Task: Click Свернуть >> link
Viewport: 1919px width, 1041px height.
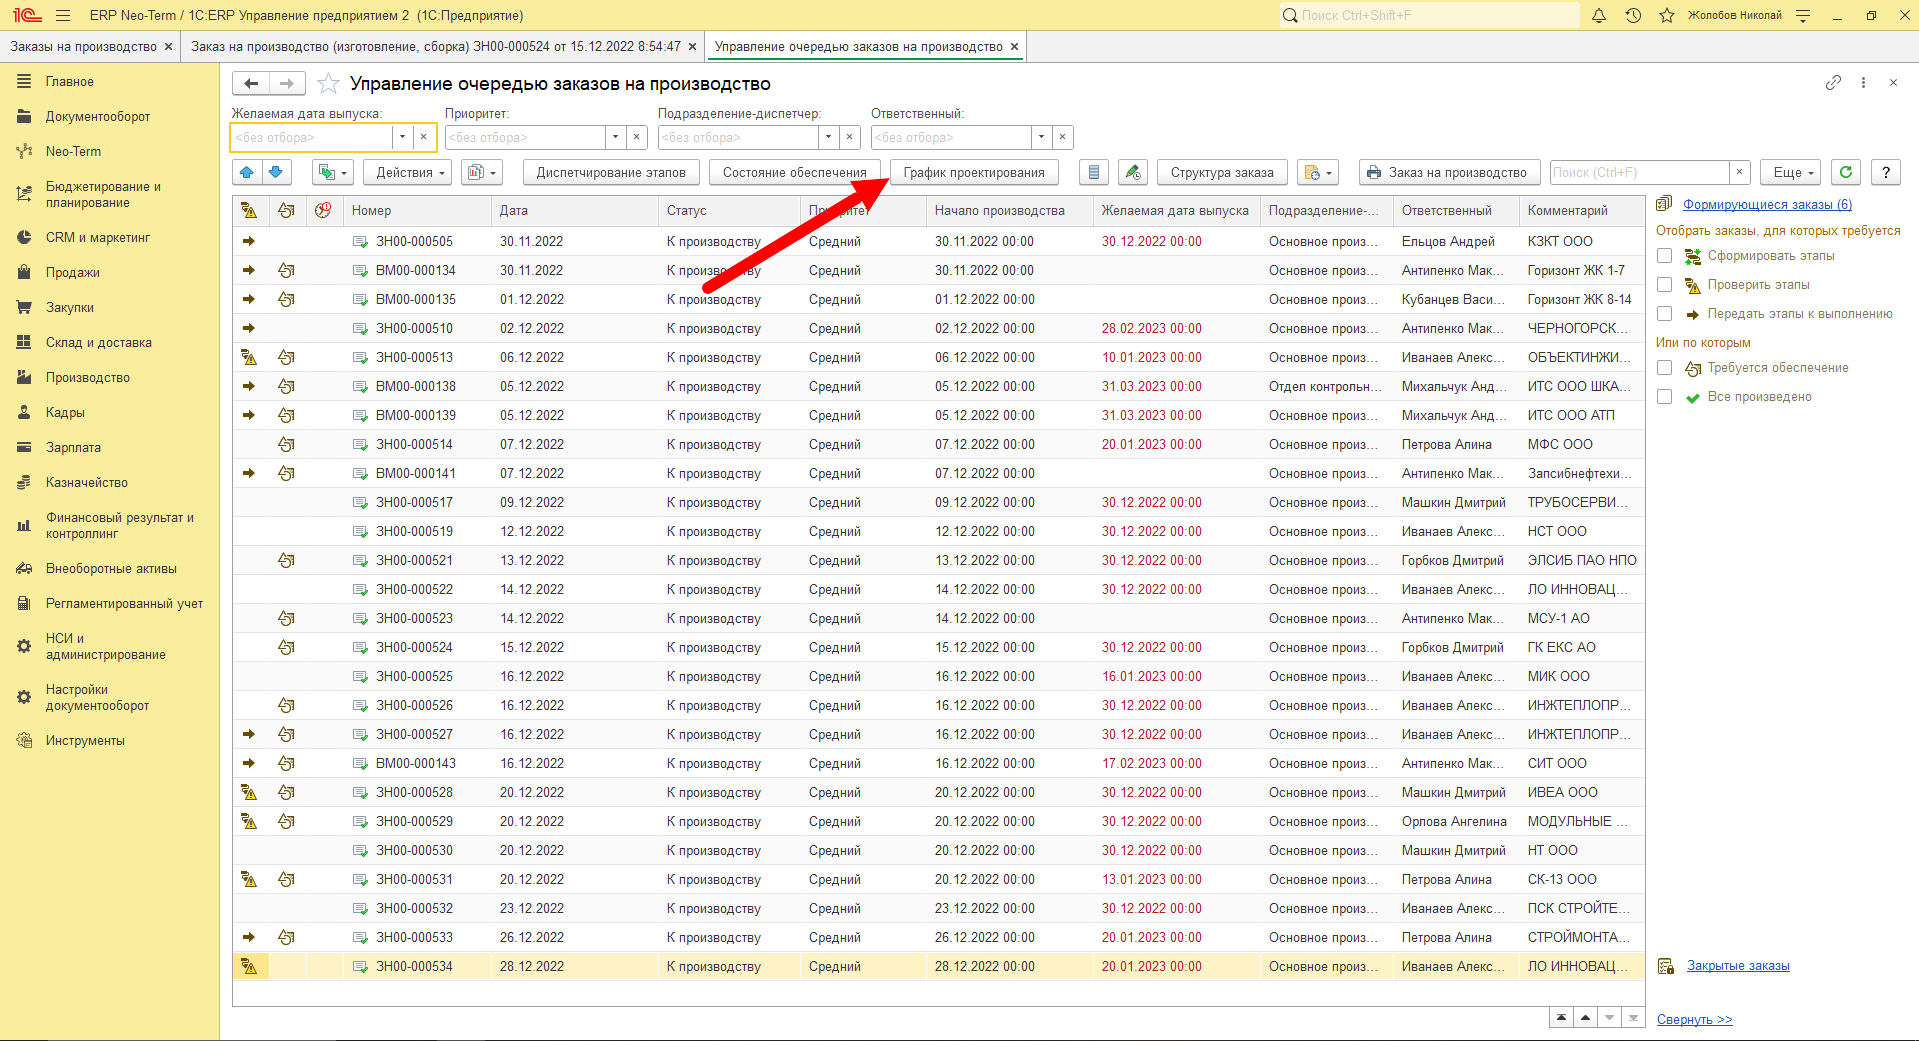Action: pos(1694,1020)
